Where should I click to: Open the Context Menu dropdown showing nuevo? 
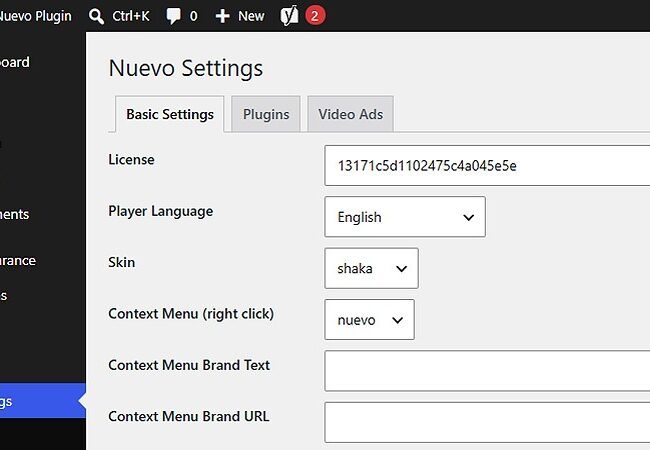pyautogui.click(x=369, y=319)
